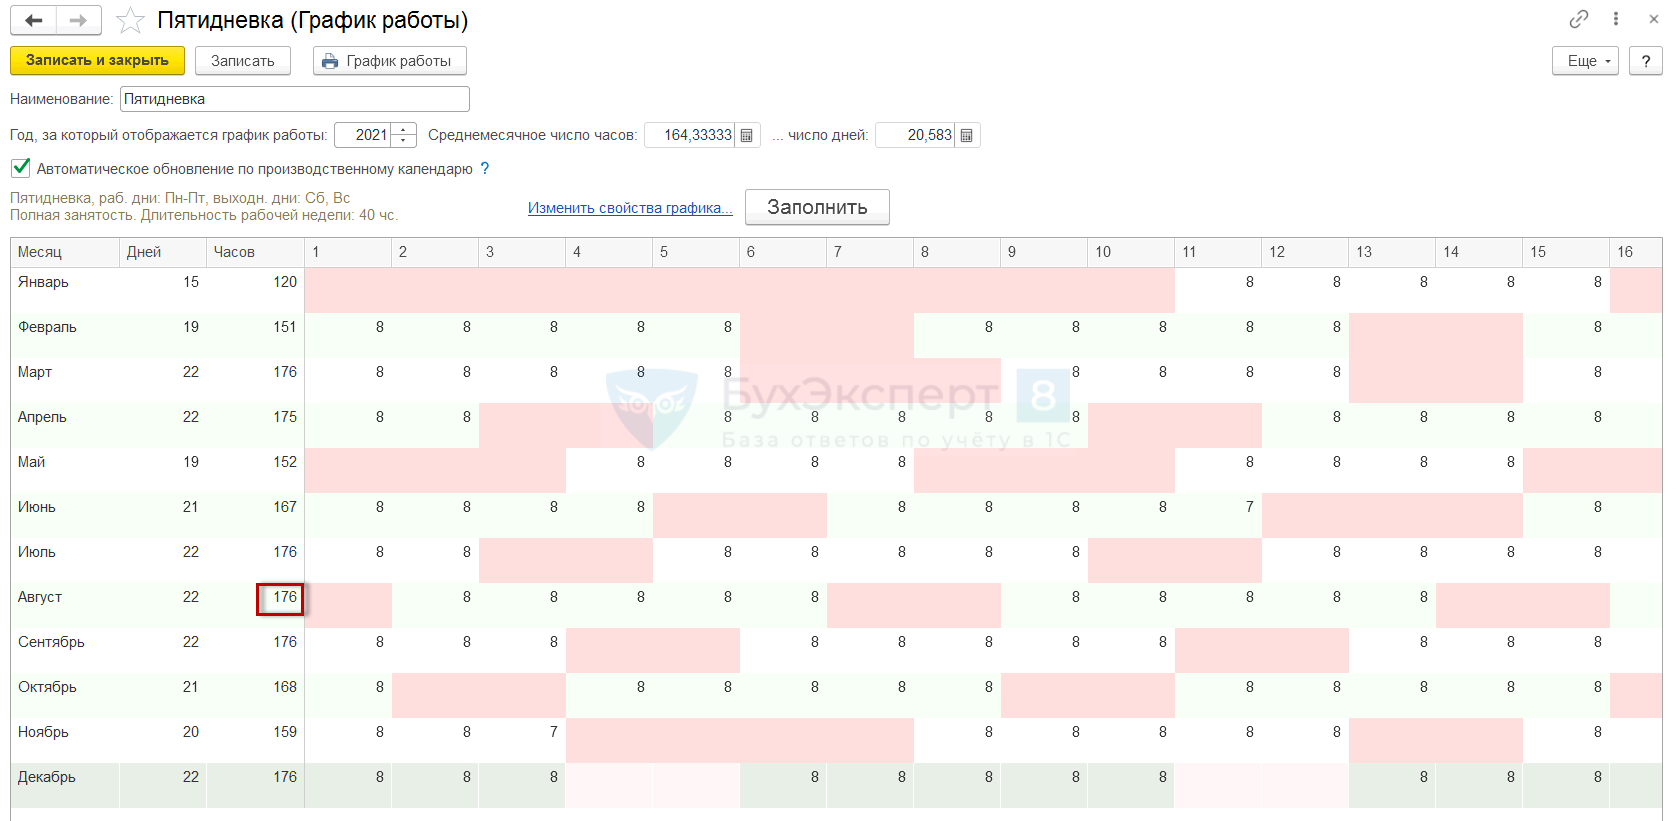The width and height of the screenshot is (1676, 821).
Task: Click printer icon on График работы button
Action: click(330, 61)
